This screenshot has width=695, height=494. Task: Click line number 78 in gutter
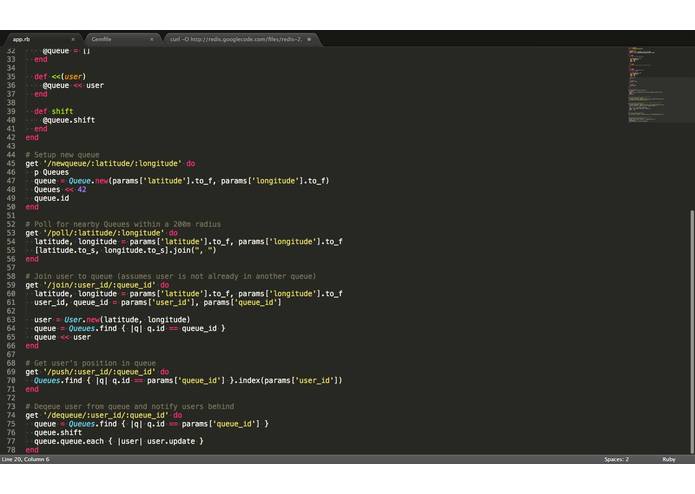11,450
